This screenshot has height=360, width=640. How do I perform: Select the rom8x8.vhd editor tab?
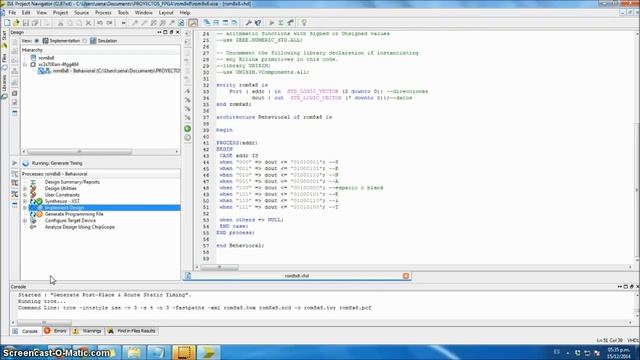click(297, 276)
